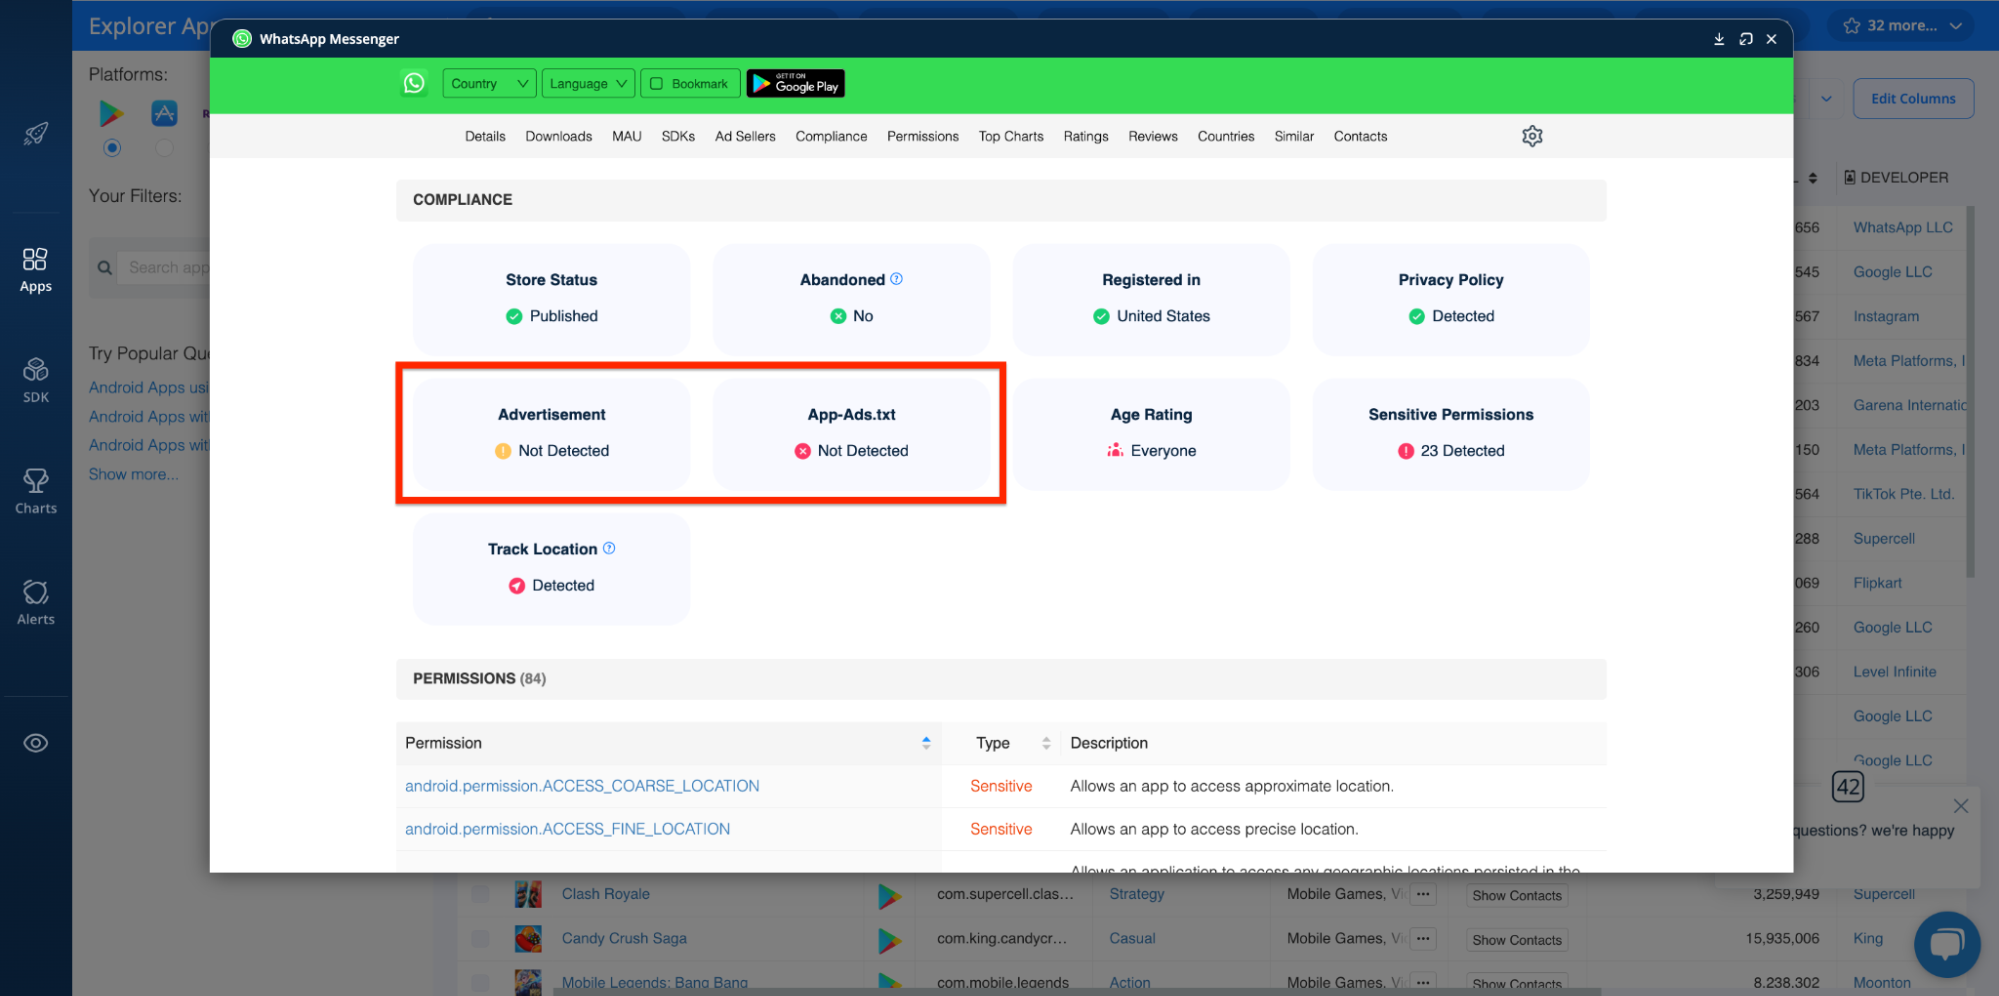
Task: Close the WhatsApp Messenger dialog
Action: 1771,39
